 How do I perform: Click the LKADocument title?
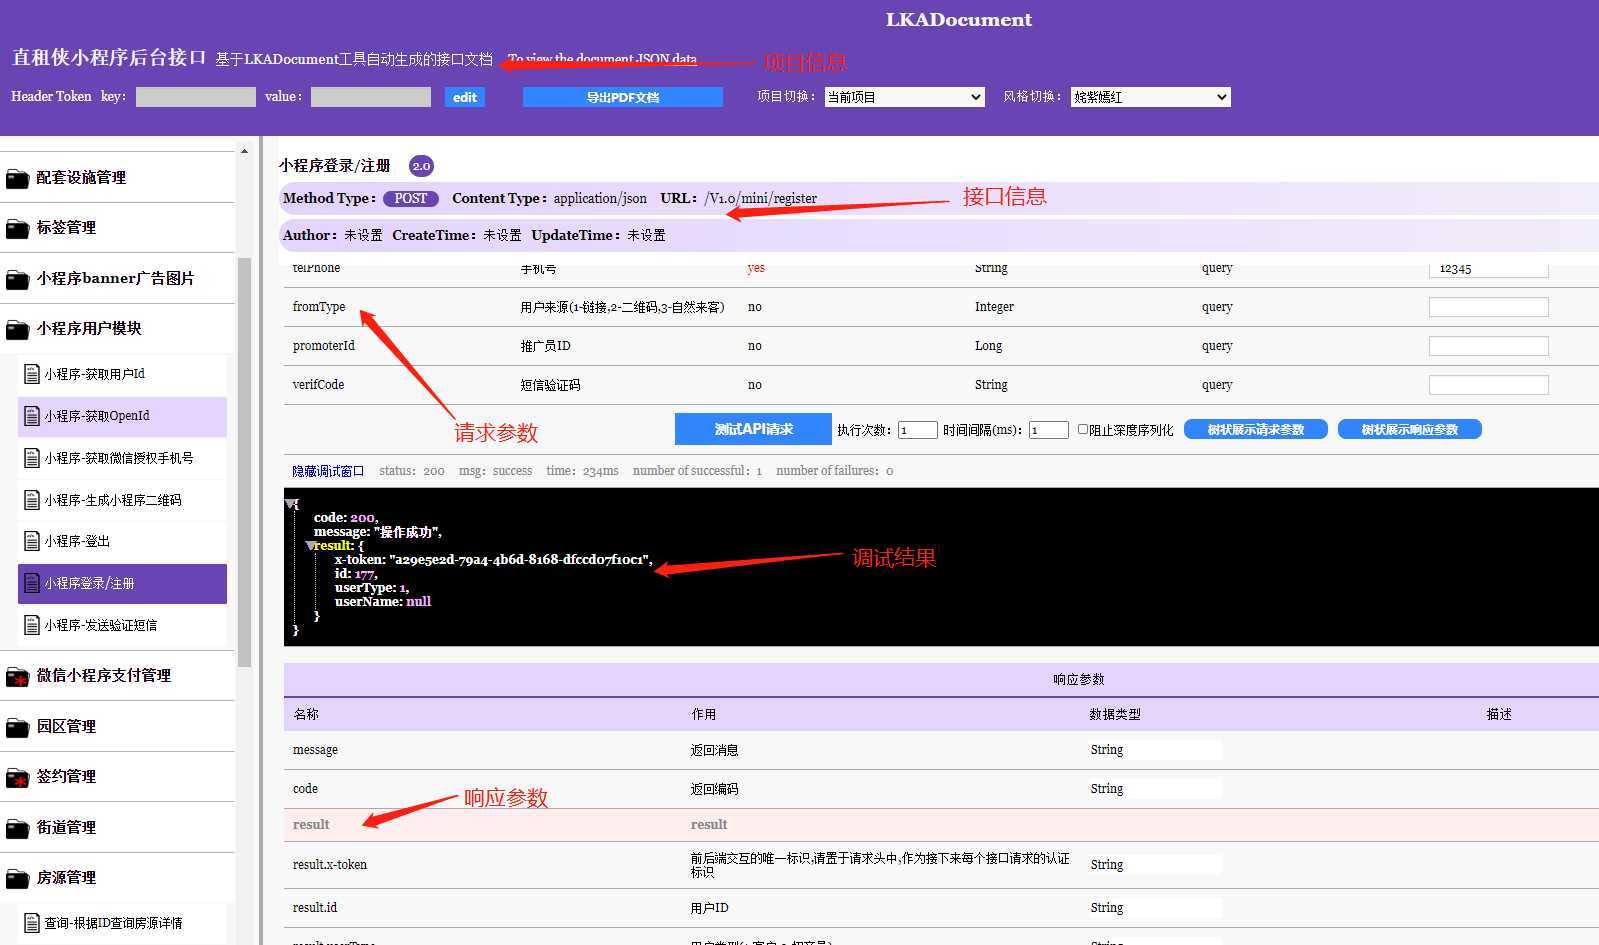coord(958,20)
